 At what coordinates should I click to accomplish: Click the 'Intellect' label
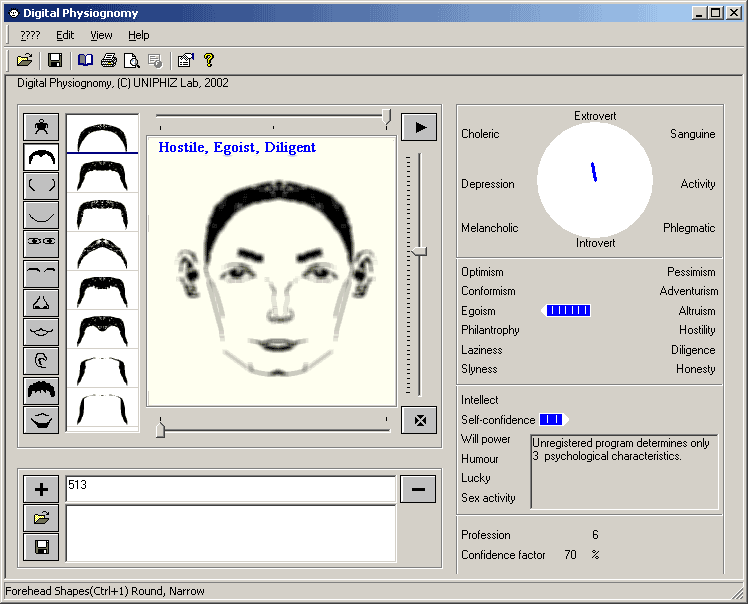(x=479, y=400)
